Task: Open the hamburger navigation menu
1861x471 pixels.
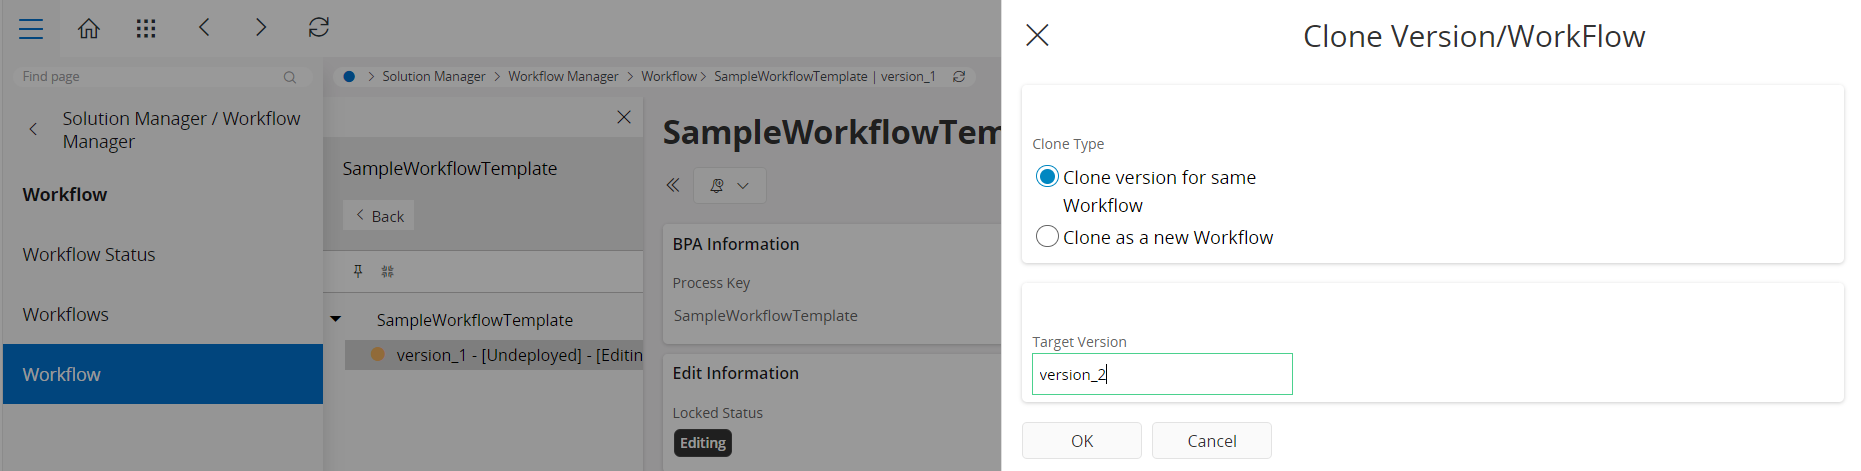Action: (31, 28)
